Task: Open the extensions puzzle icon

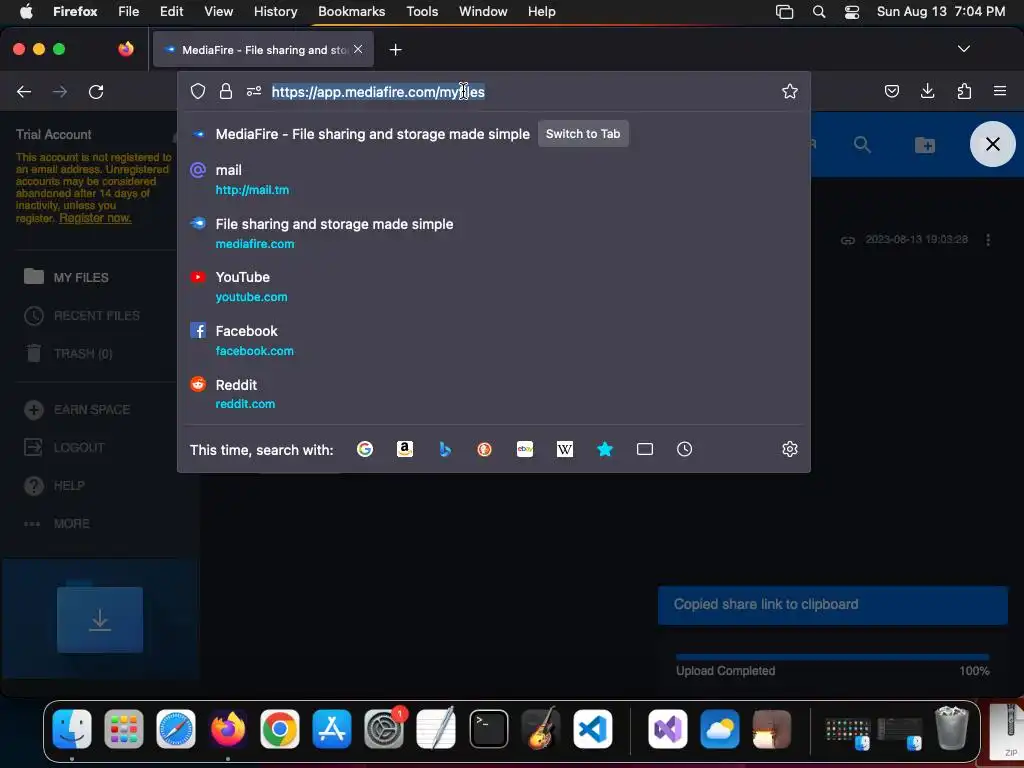Action: [x=964, y=91]
